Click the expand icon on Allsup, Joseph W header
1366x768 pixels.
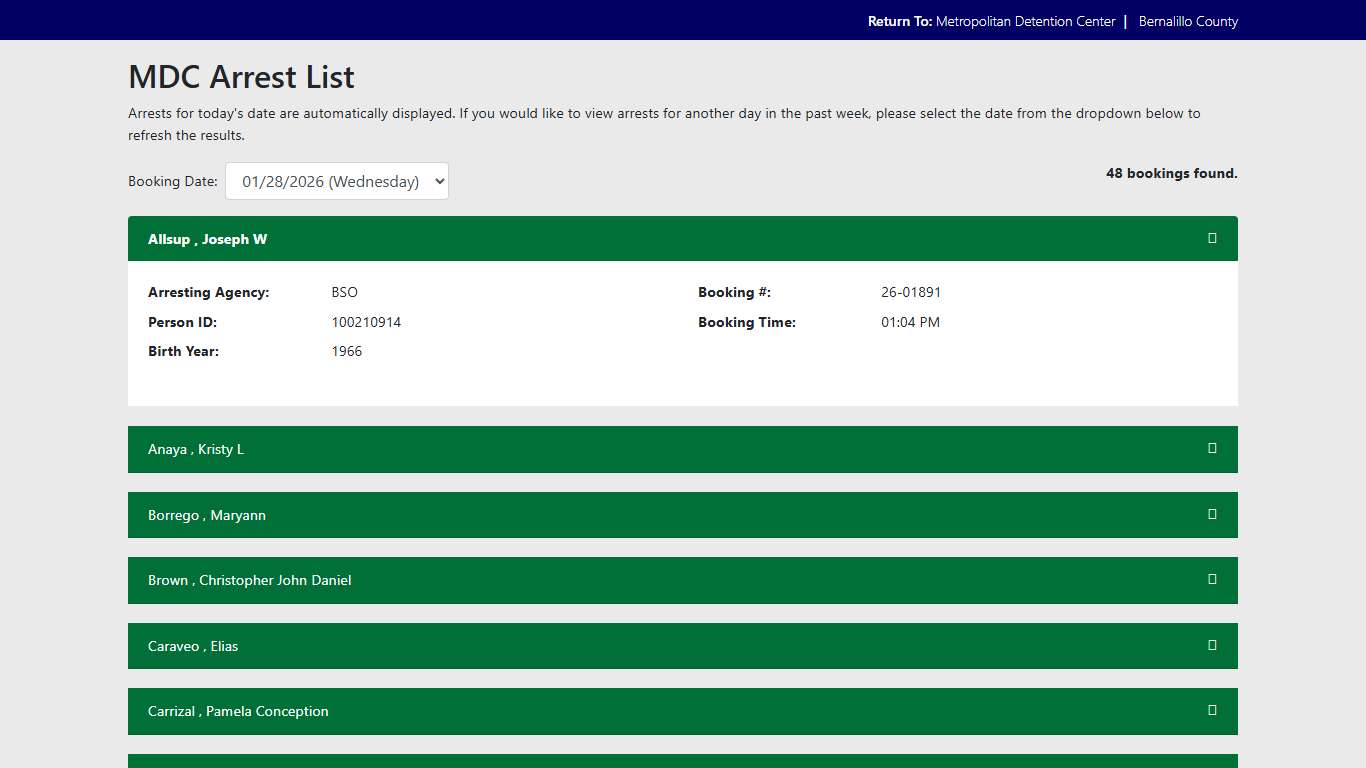[1211, 238]
